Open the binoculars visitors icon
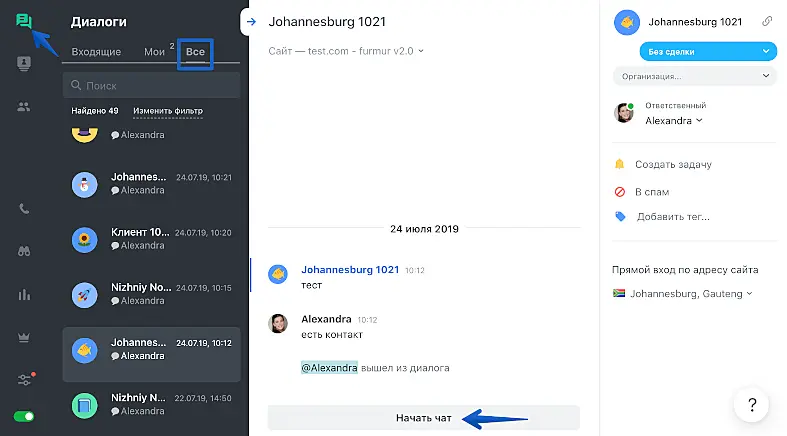 point(24,252)
